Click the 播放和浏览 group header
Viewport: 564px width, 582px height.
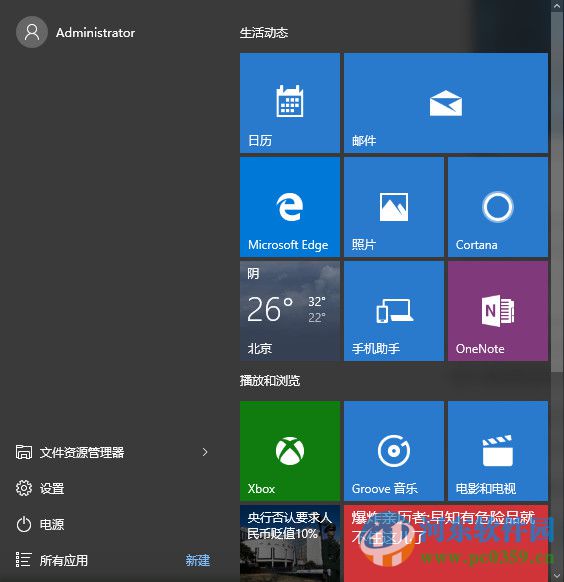270,380
